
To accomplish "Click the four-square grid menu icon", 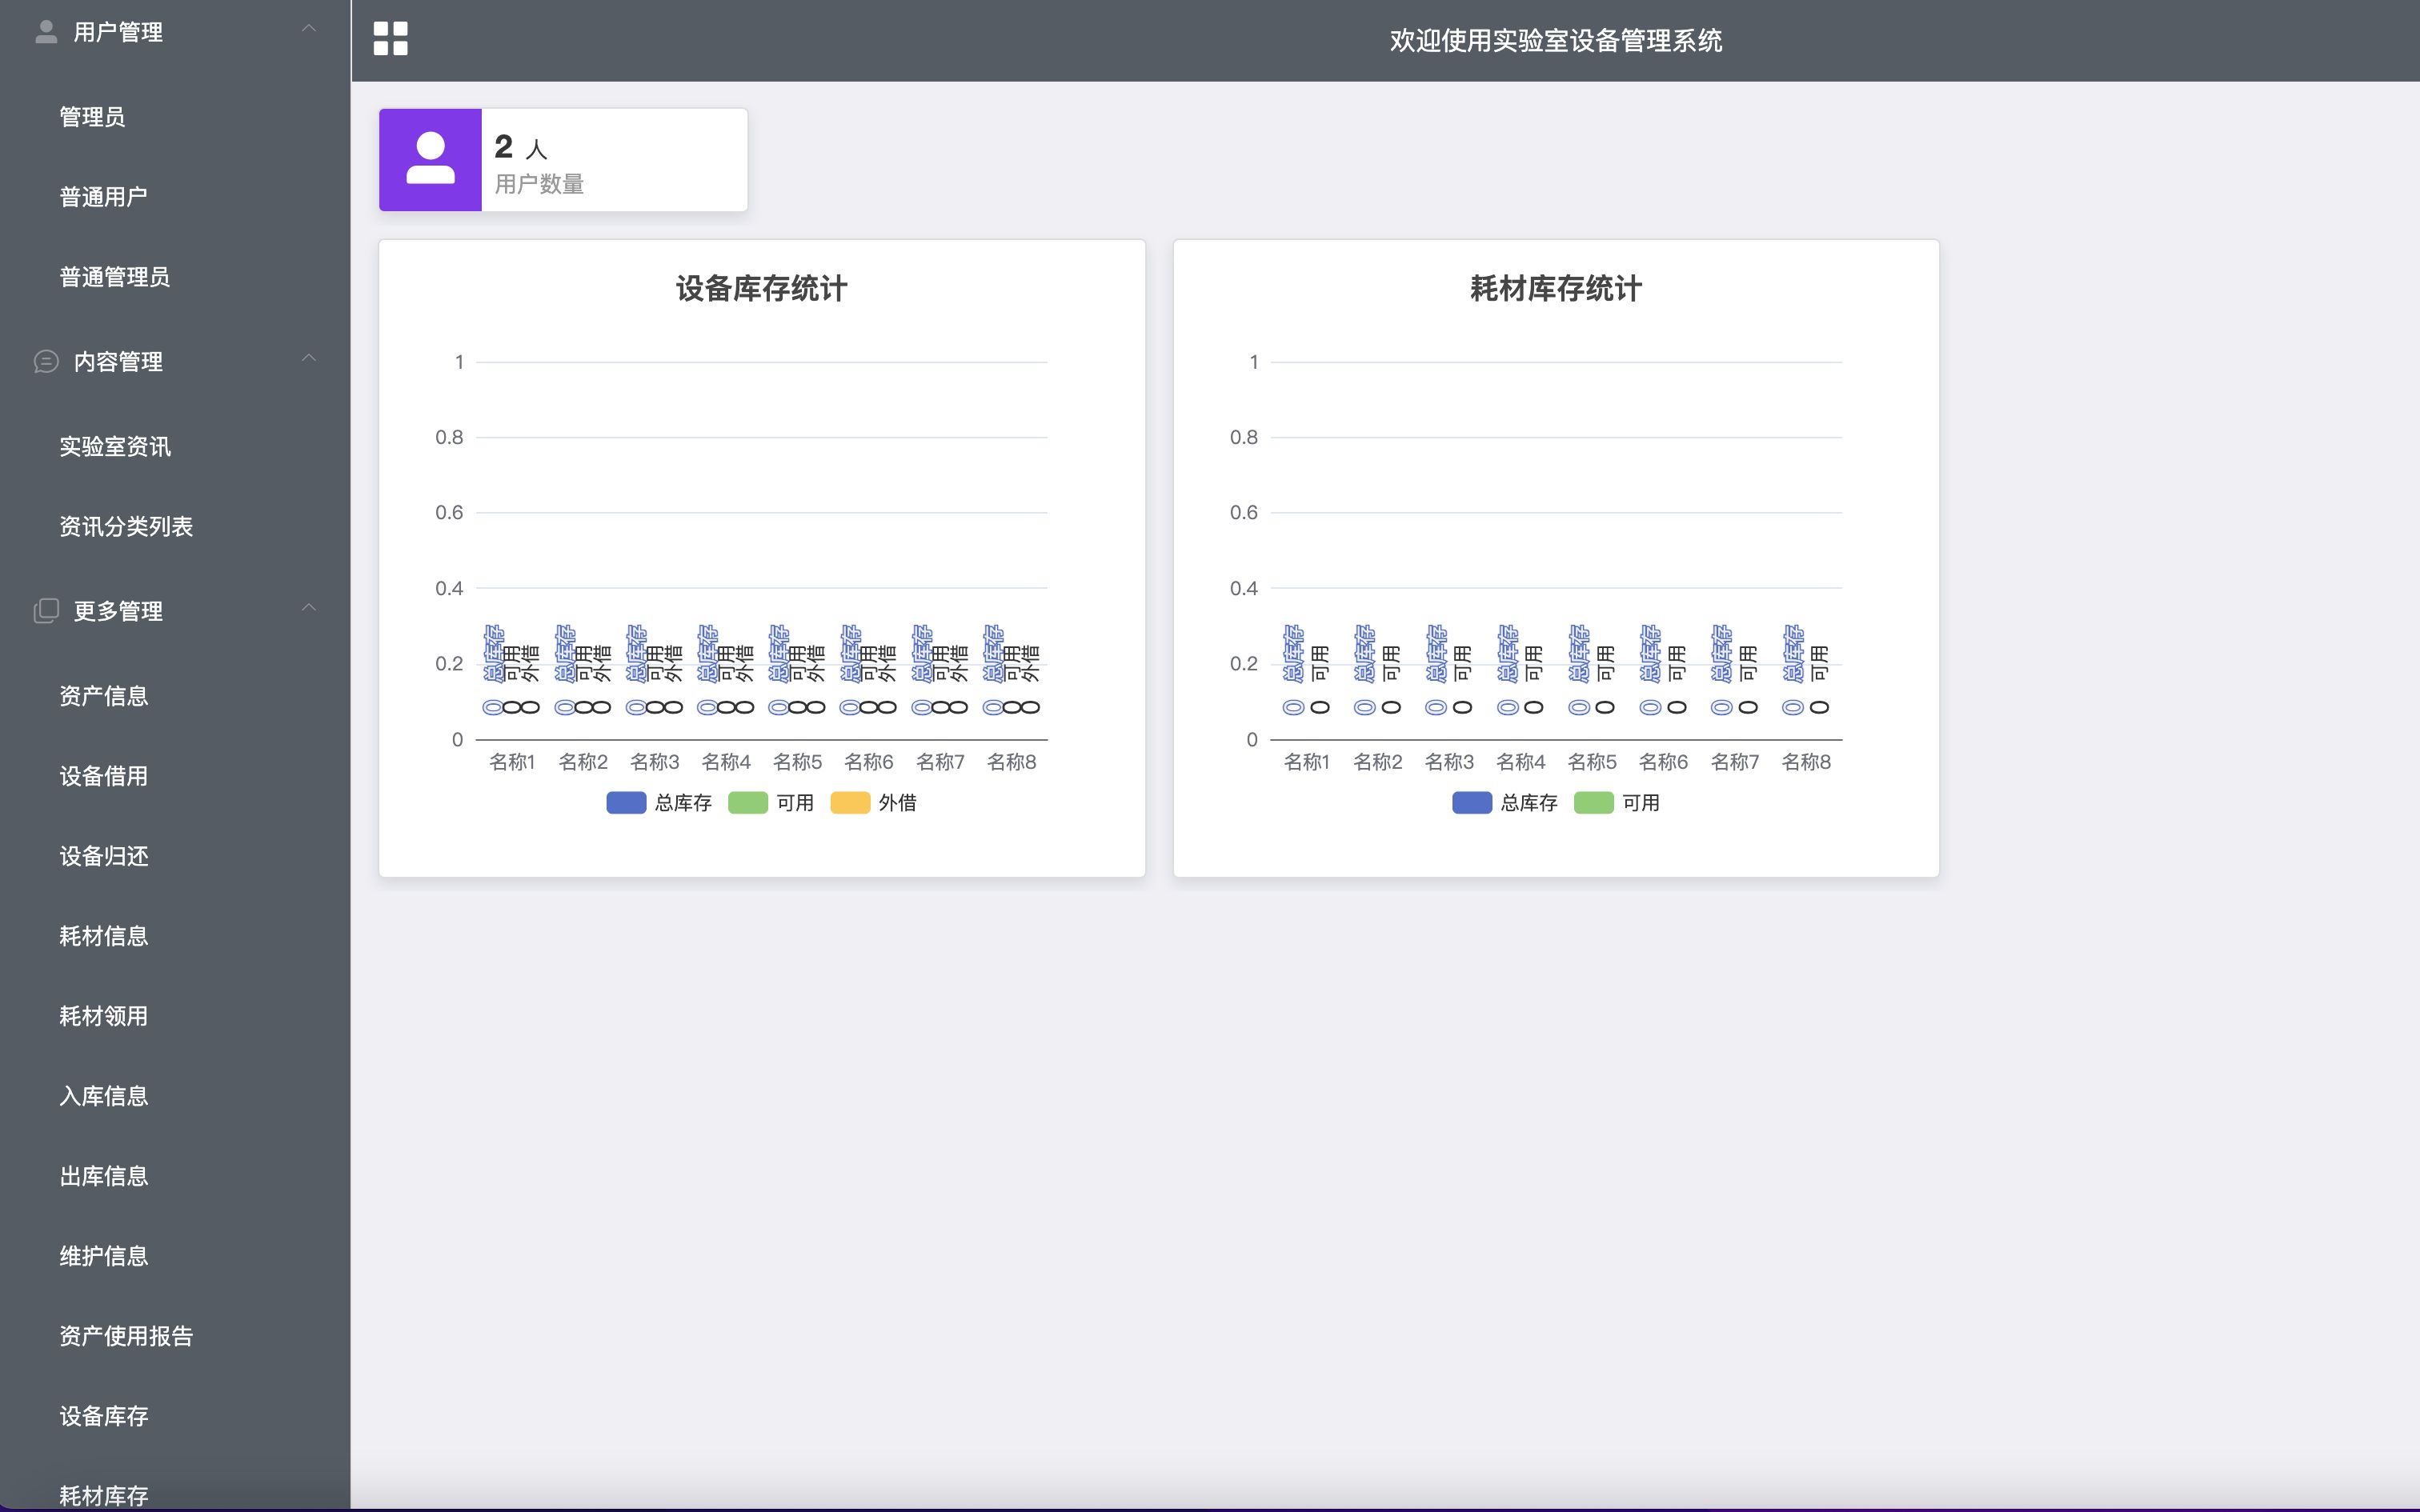I will [x=390, y=39].
